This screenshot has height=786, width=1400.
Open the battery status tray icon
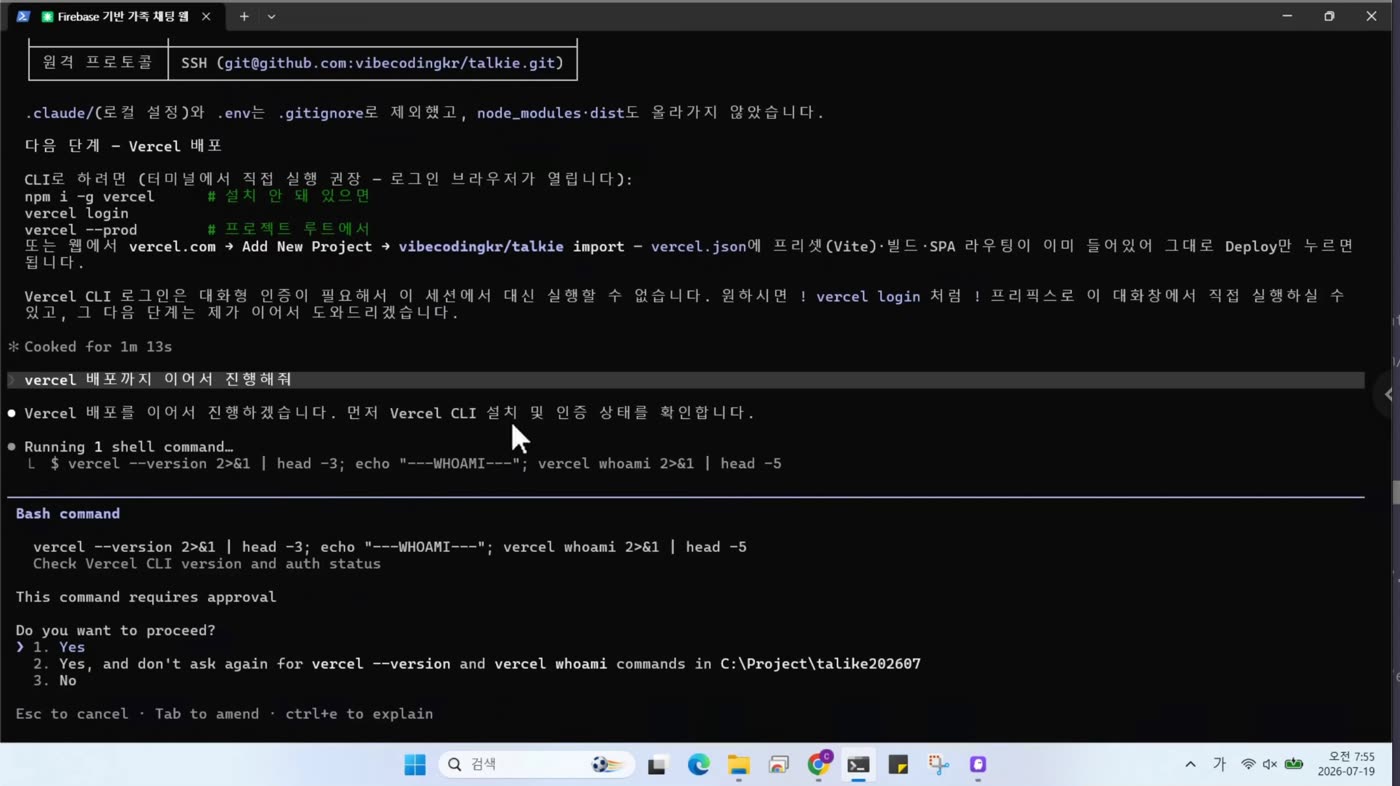coord(1294,765)
